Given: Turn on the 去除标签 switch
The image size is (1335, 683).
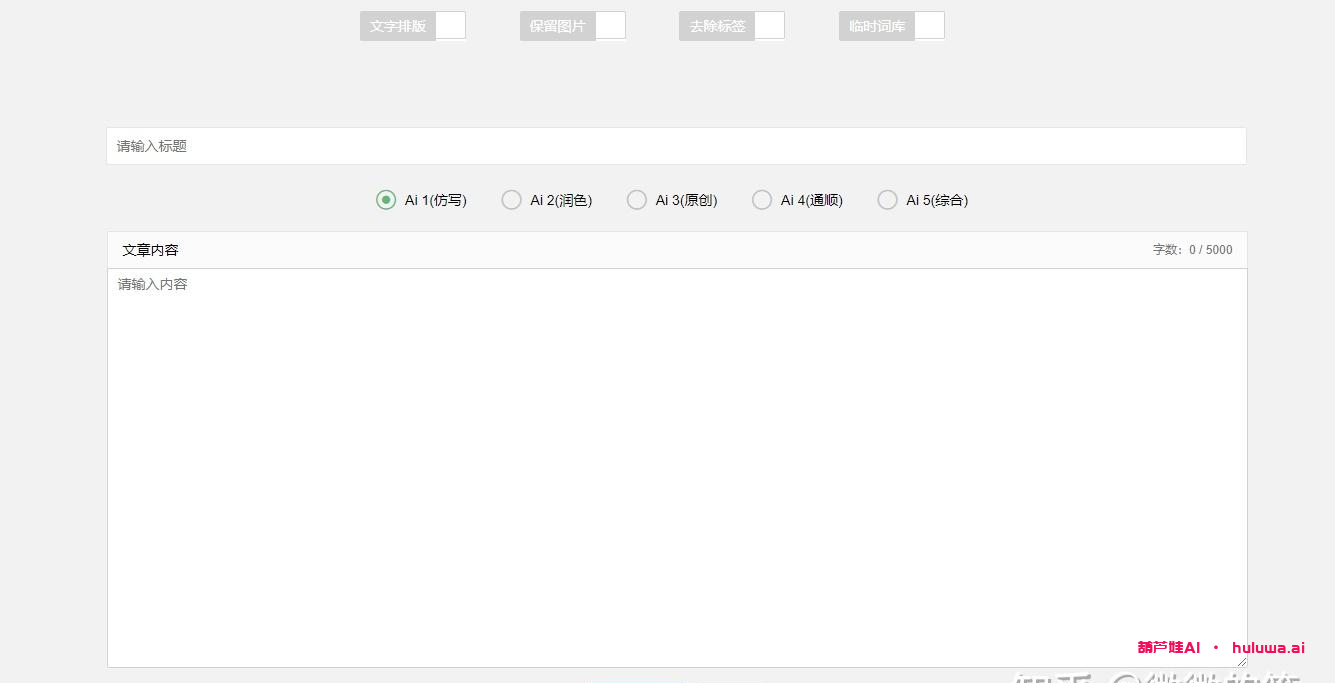Looking at the screenshot, I should point(769,26).
